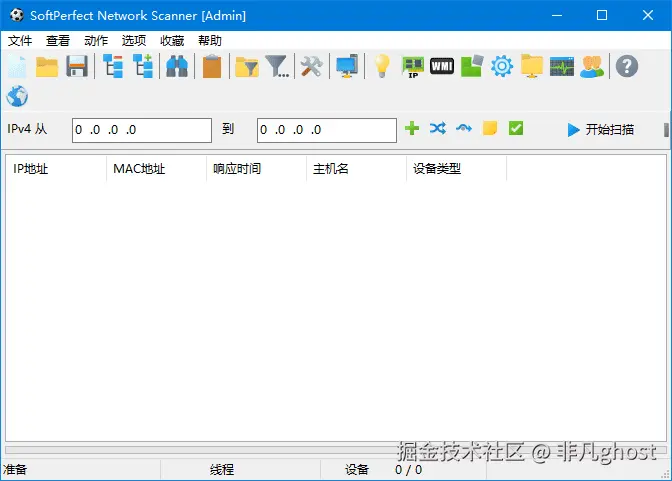Open the 查看 menu
This screenshot has height=481, width=672.
[x=57, y=41]
